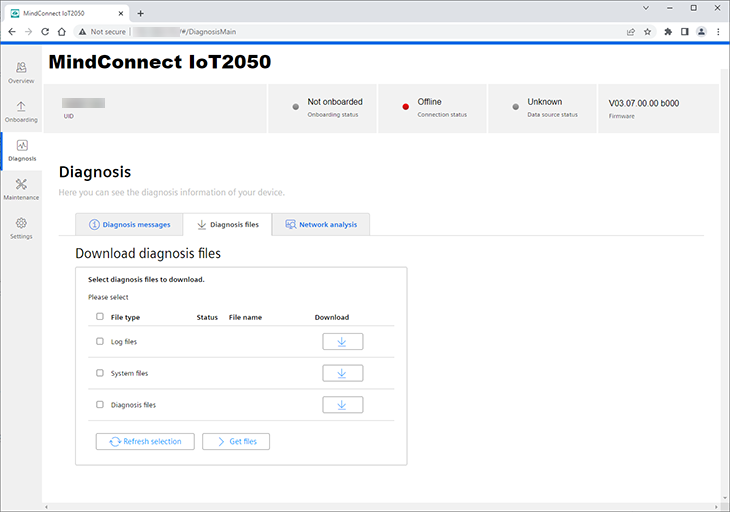Click the firmware version V03.07.00.00 b000
The width and height of the screenshot is (730, 512).
tap(644, 103)
